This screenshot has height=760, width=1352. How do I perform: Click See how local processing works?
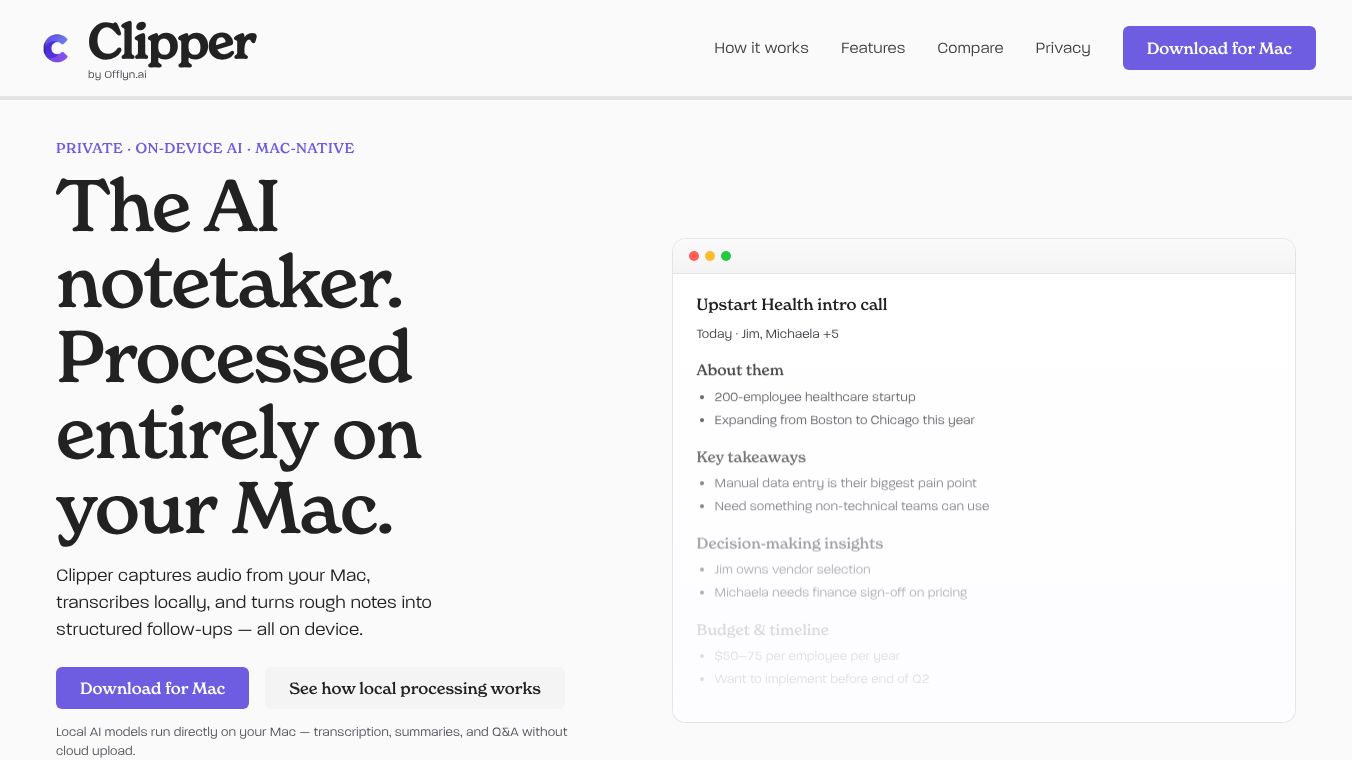[415, 688]
